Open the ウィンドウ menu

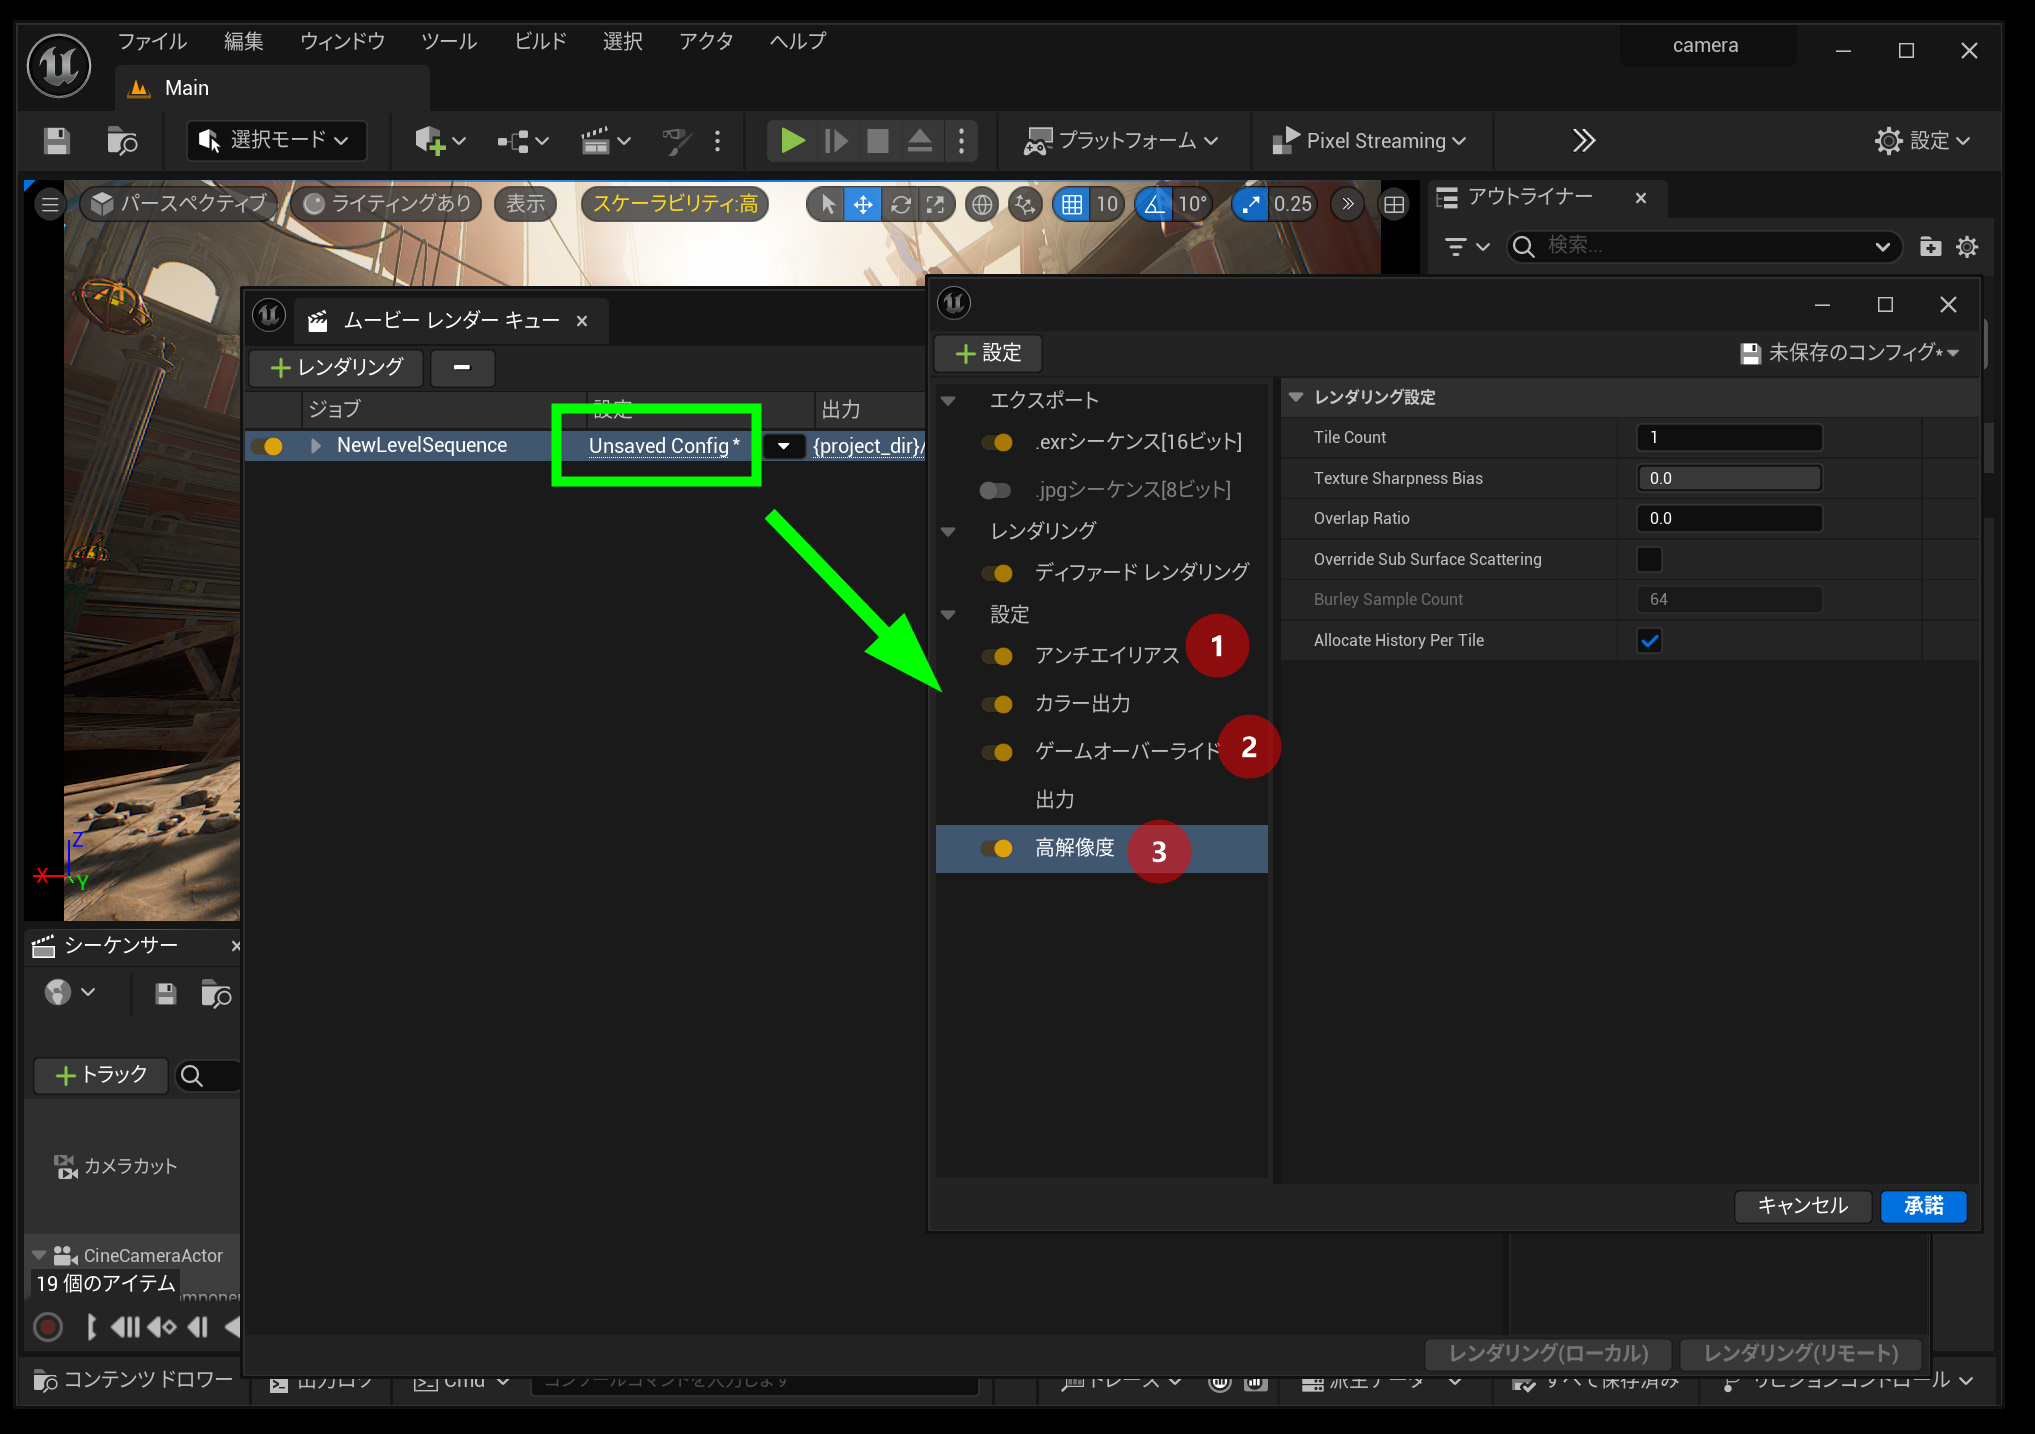tap(342, 41)
